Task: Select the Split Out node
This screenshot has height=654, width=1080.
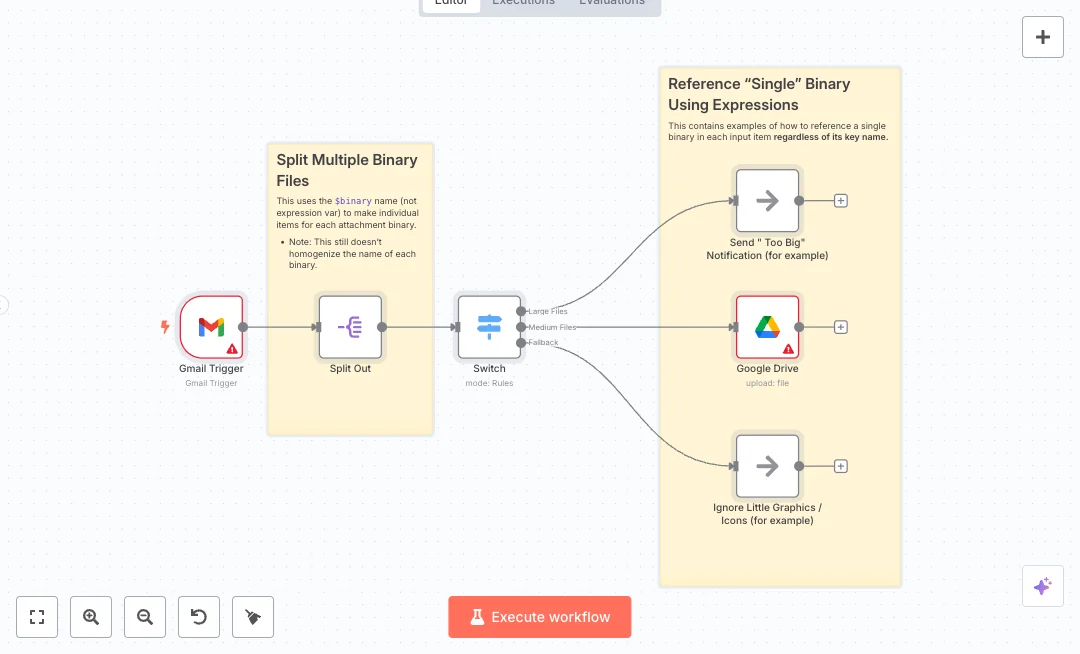Action: (x=350, y=327)
